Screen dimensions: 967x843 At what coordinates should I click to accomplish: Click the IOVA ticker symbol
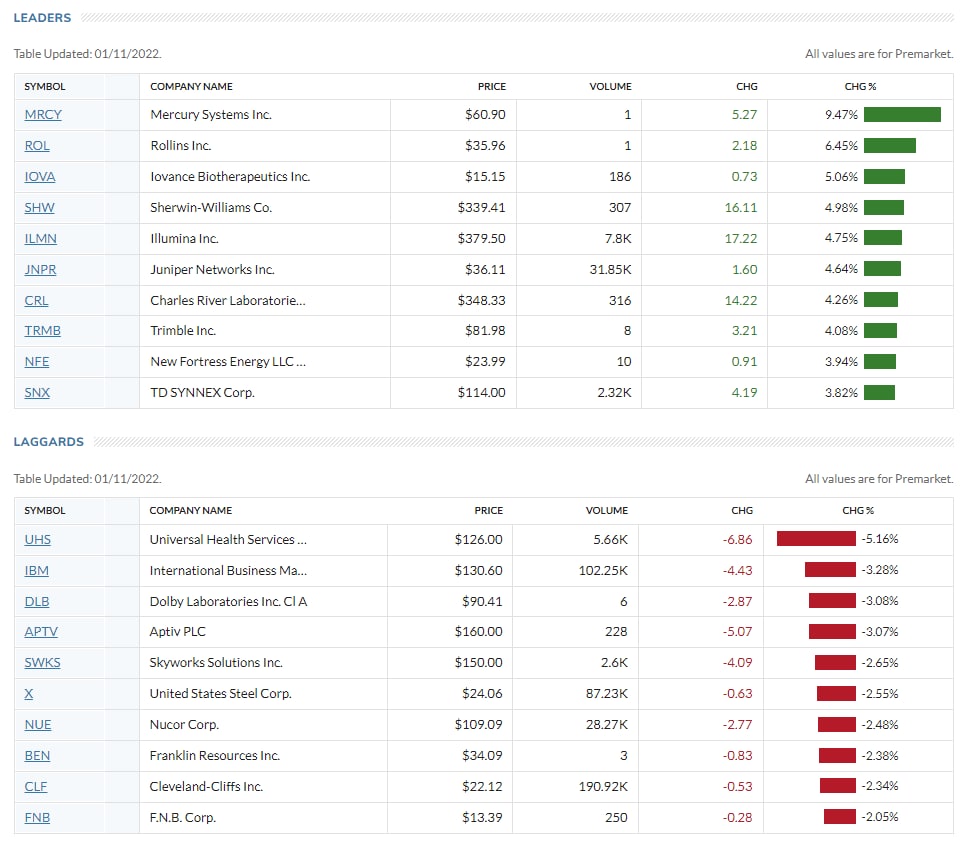click(x=40, y=176)
